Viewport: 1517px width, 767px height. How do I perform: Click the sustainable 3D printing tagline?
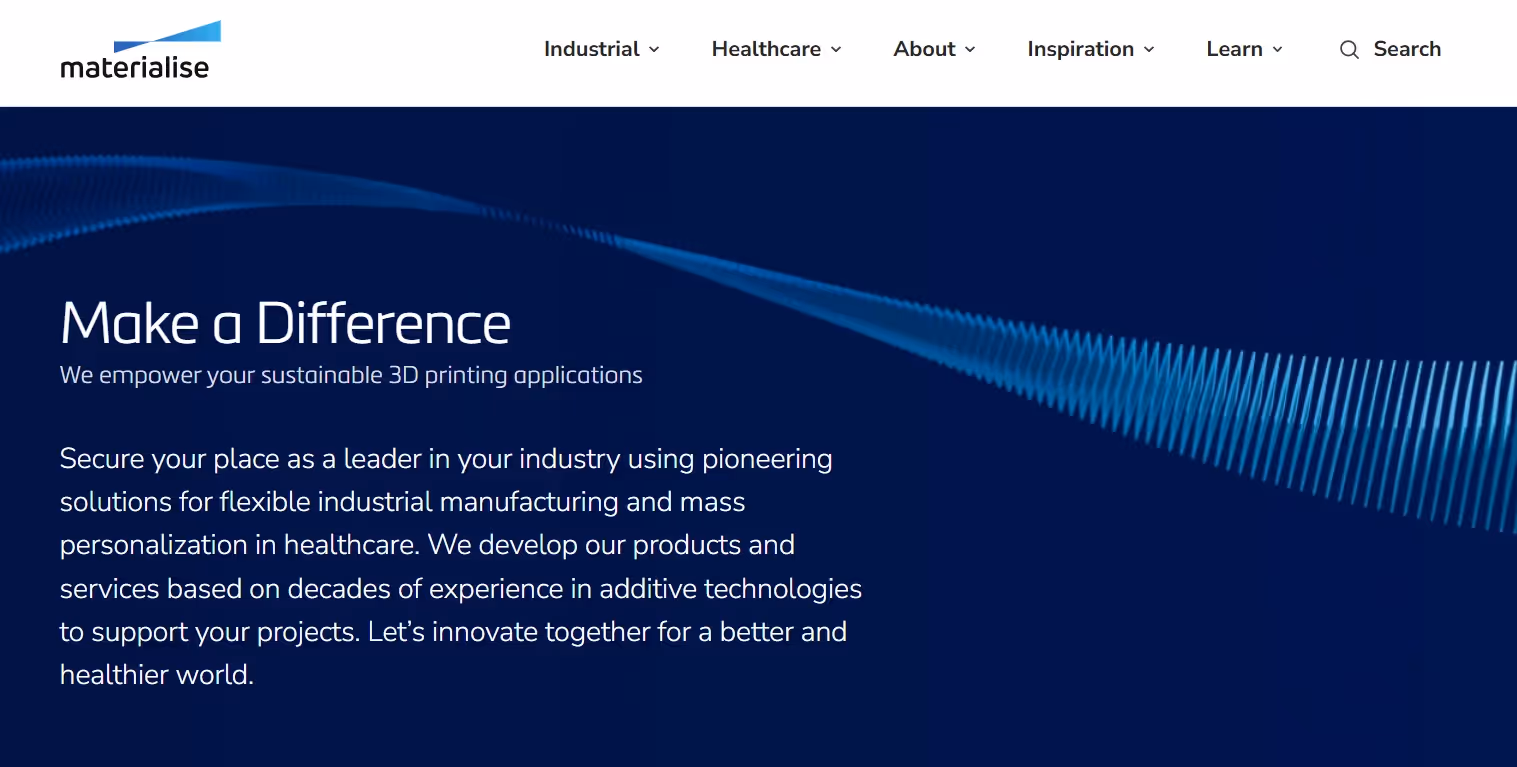pos(351,375)
